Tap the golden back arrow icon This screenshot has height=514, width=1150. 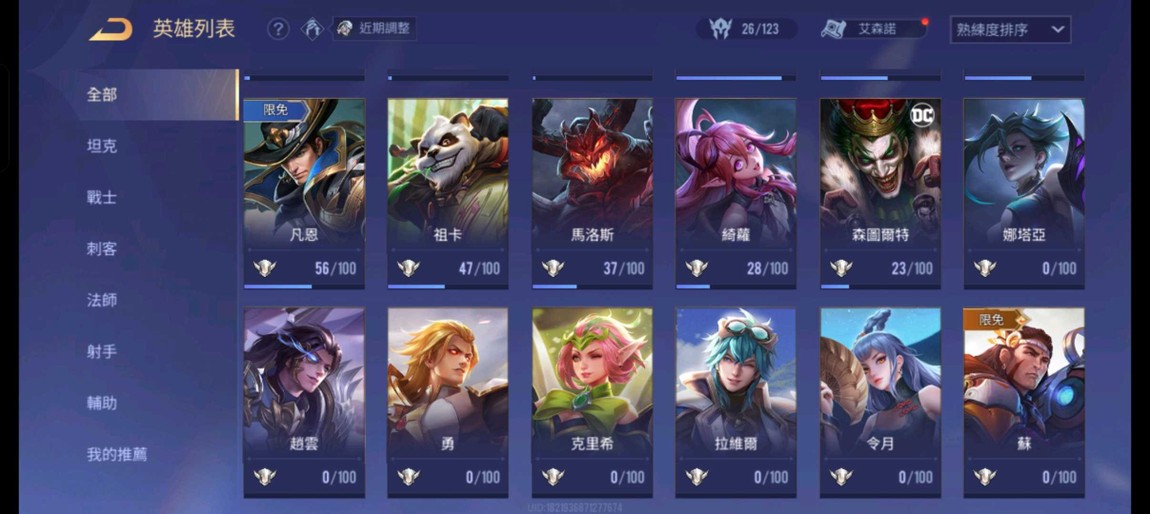click(x=111, y=30)
